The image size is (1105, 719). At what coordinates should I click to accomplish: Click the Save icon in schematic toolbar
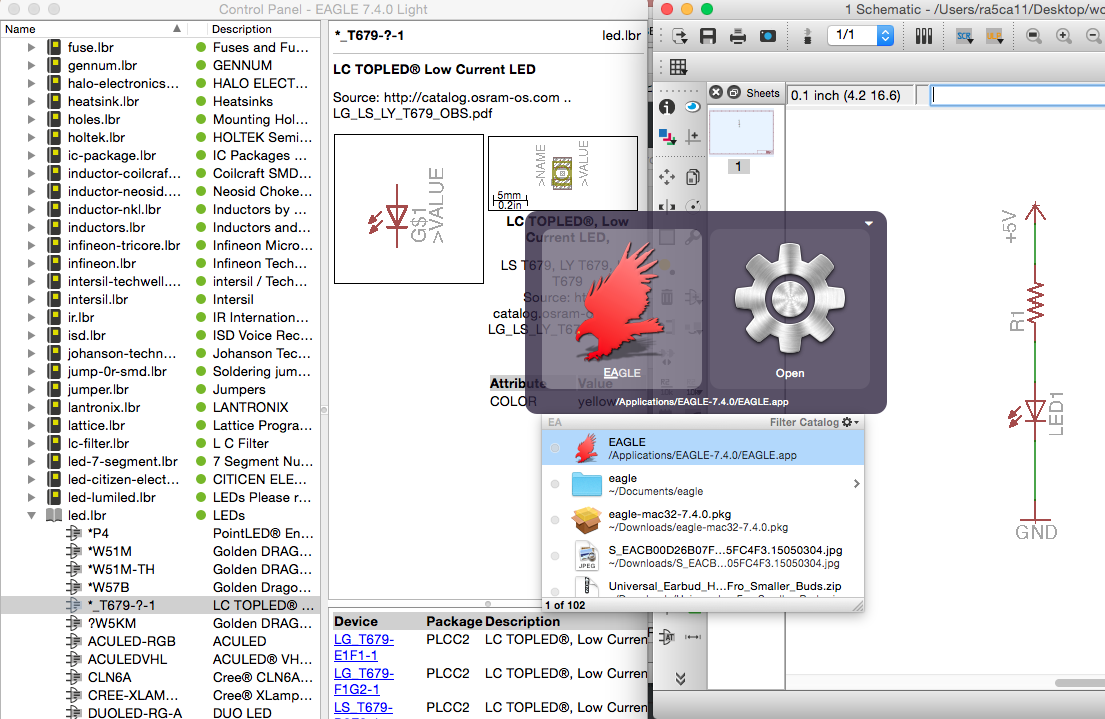tap(708, 36)
